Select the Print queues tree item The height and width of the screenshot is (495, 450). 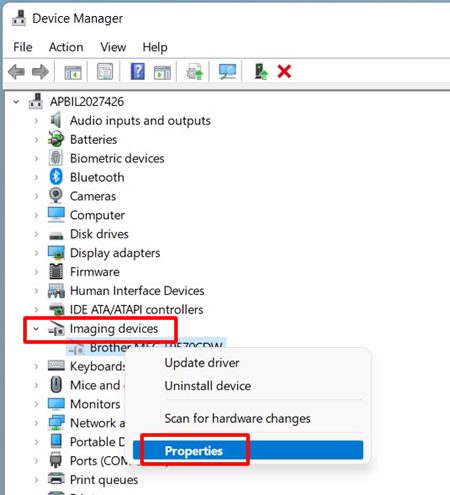click(104, 480)
